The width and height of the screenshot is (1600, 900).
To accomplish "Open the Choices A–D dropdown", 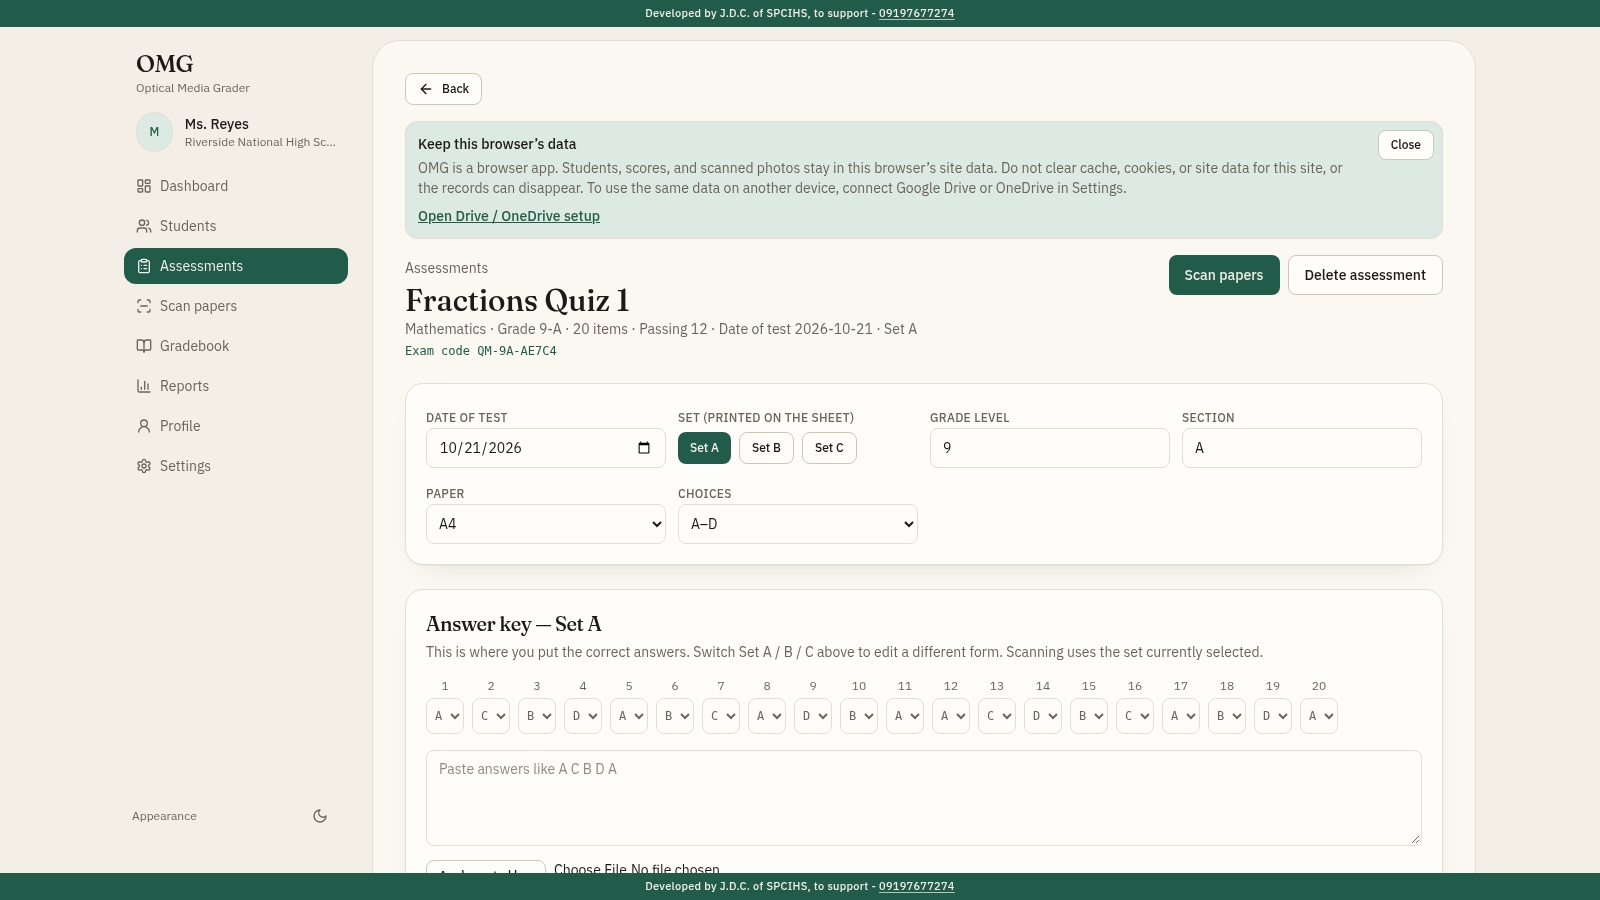I will pos(798,524).
